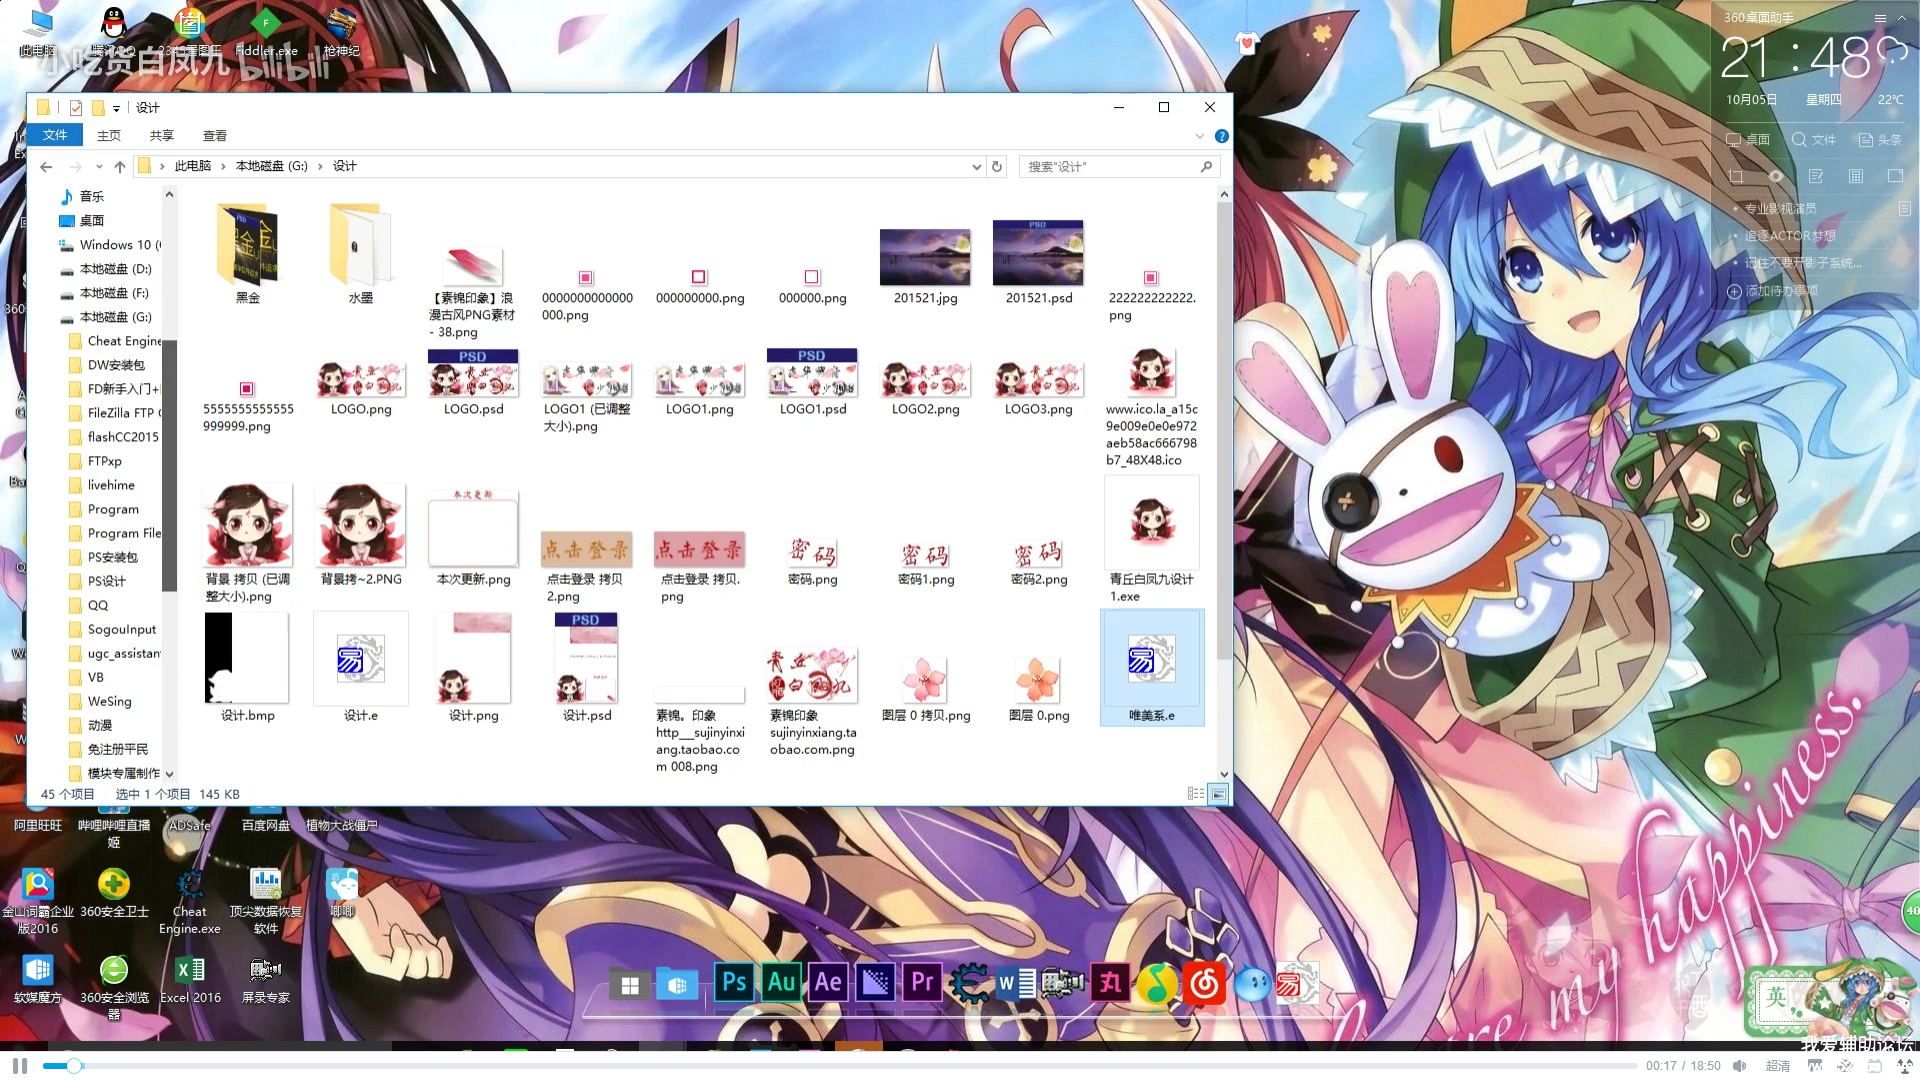
Task: Select 头条 tab in 360 widget
Action: coord(1880,139)
